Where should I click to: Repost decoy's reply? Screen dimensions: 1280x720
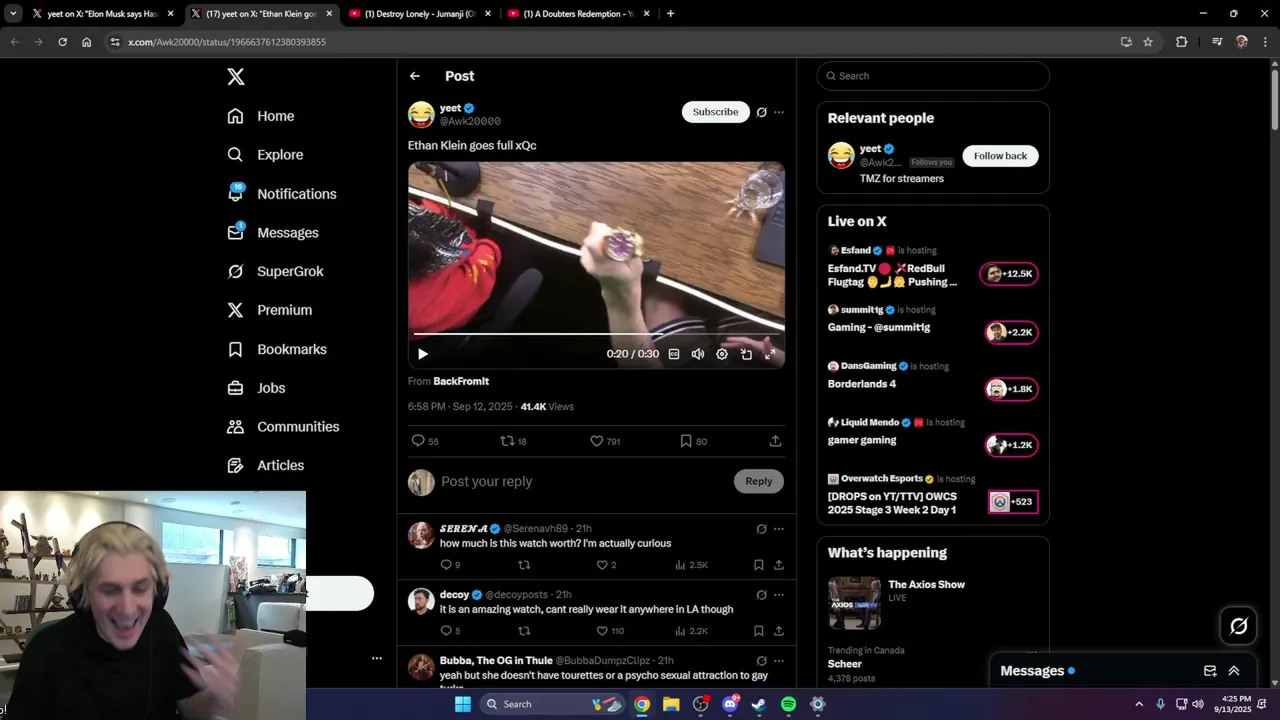point(524,631)
